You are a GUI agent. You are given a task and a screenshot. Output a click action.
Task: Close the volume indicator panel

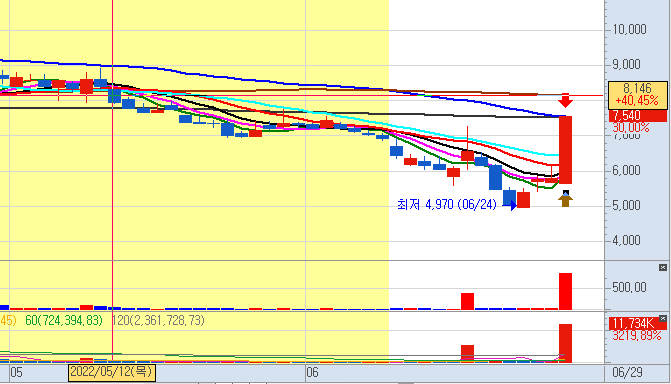click(x=662, y=268)
